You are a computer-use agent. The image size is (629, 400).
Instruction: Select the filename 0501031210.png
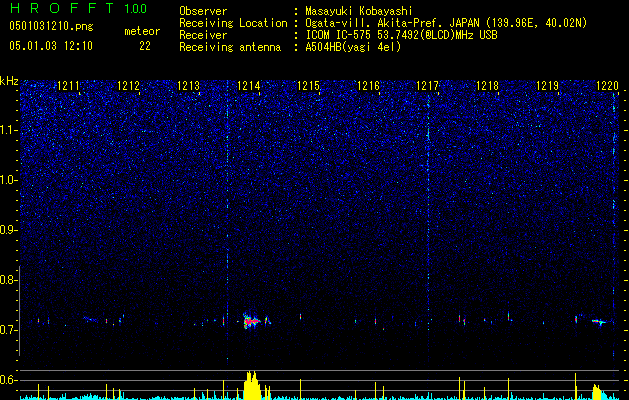click(51, 27)
